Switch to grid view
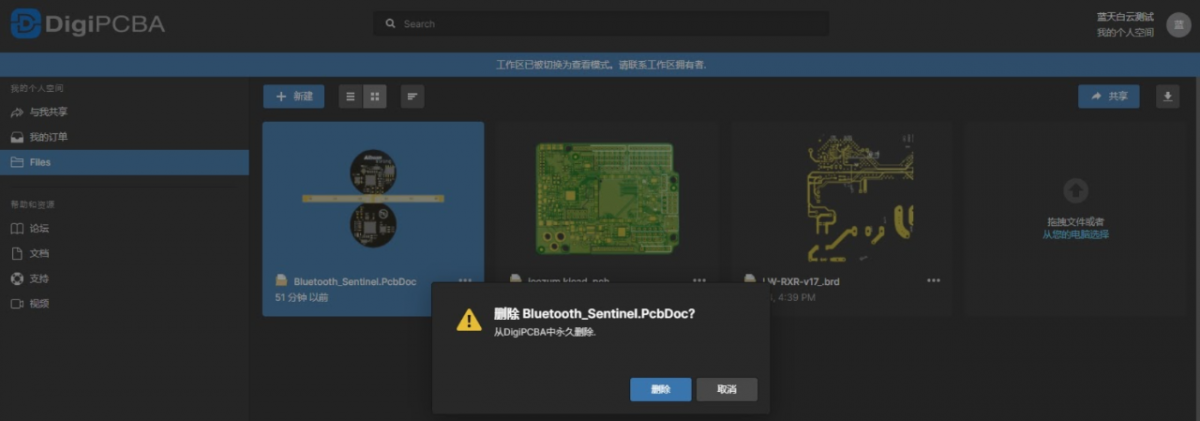The image size is (1200, 421). click(x=375, y=96)
